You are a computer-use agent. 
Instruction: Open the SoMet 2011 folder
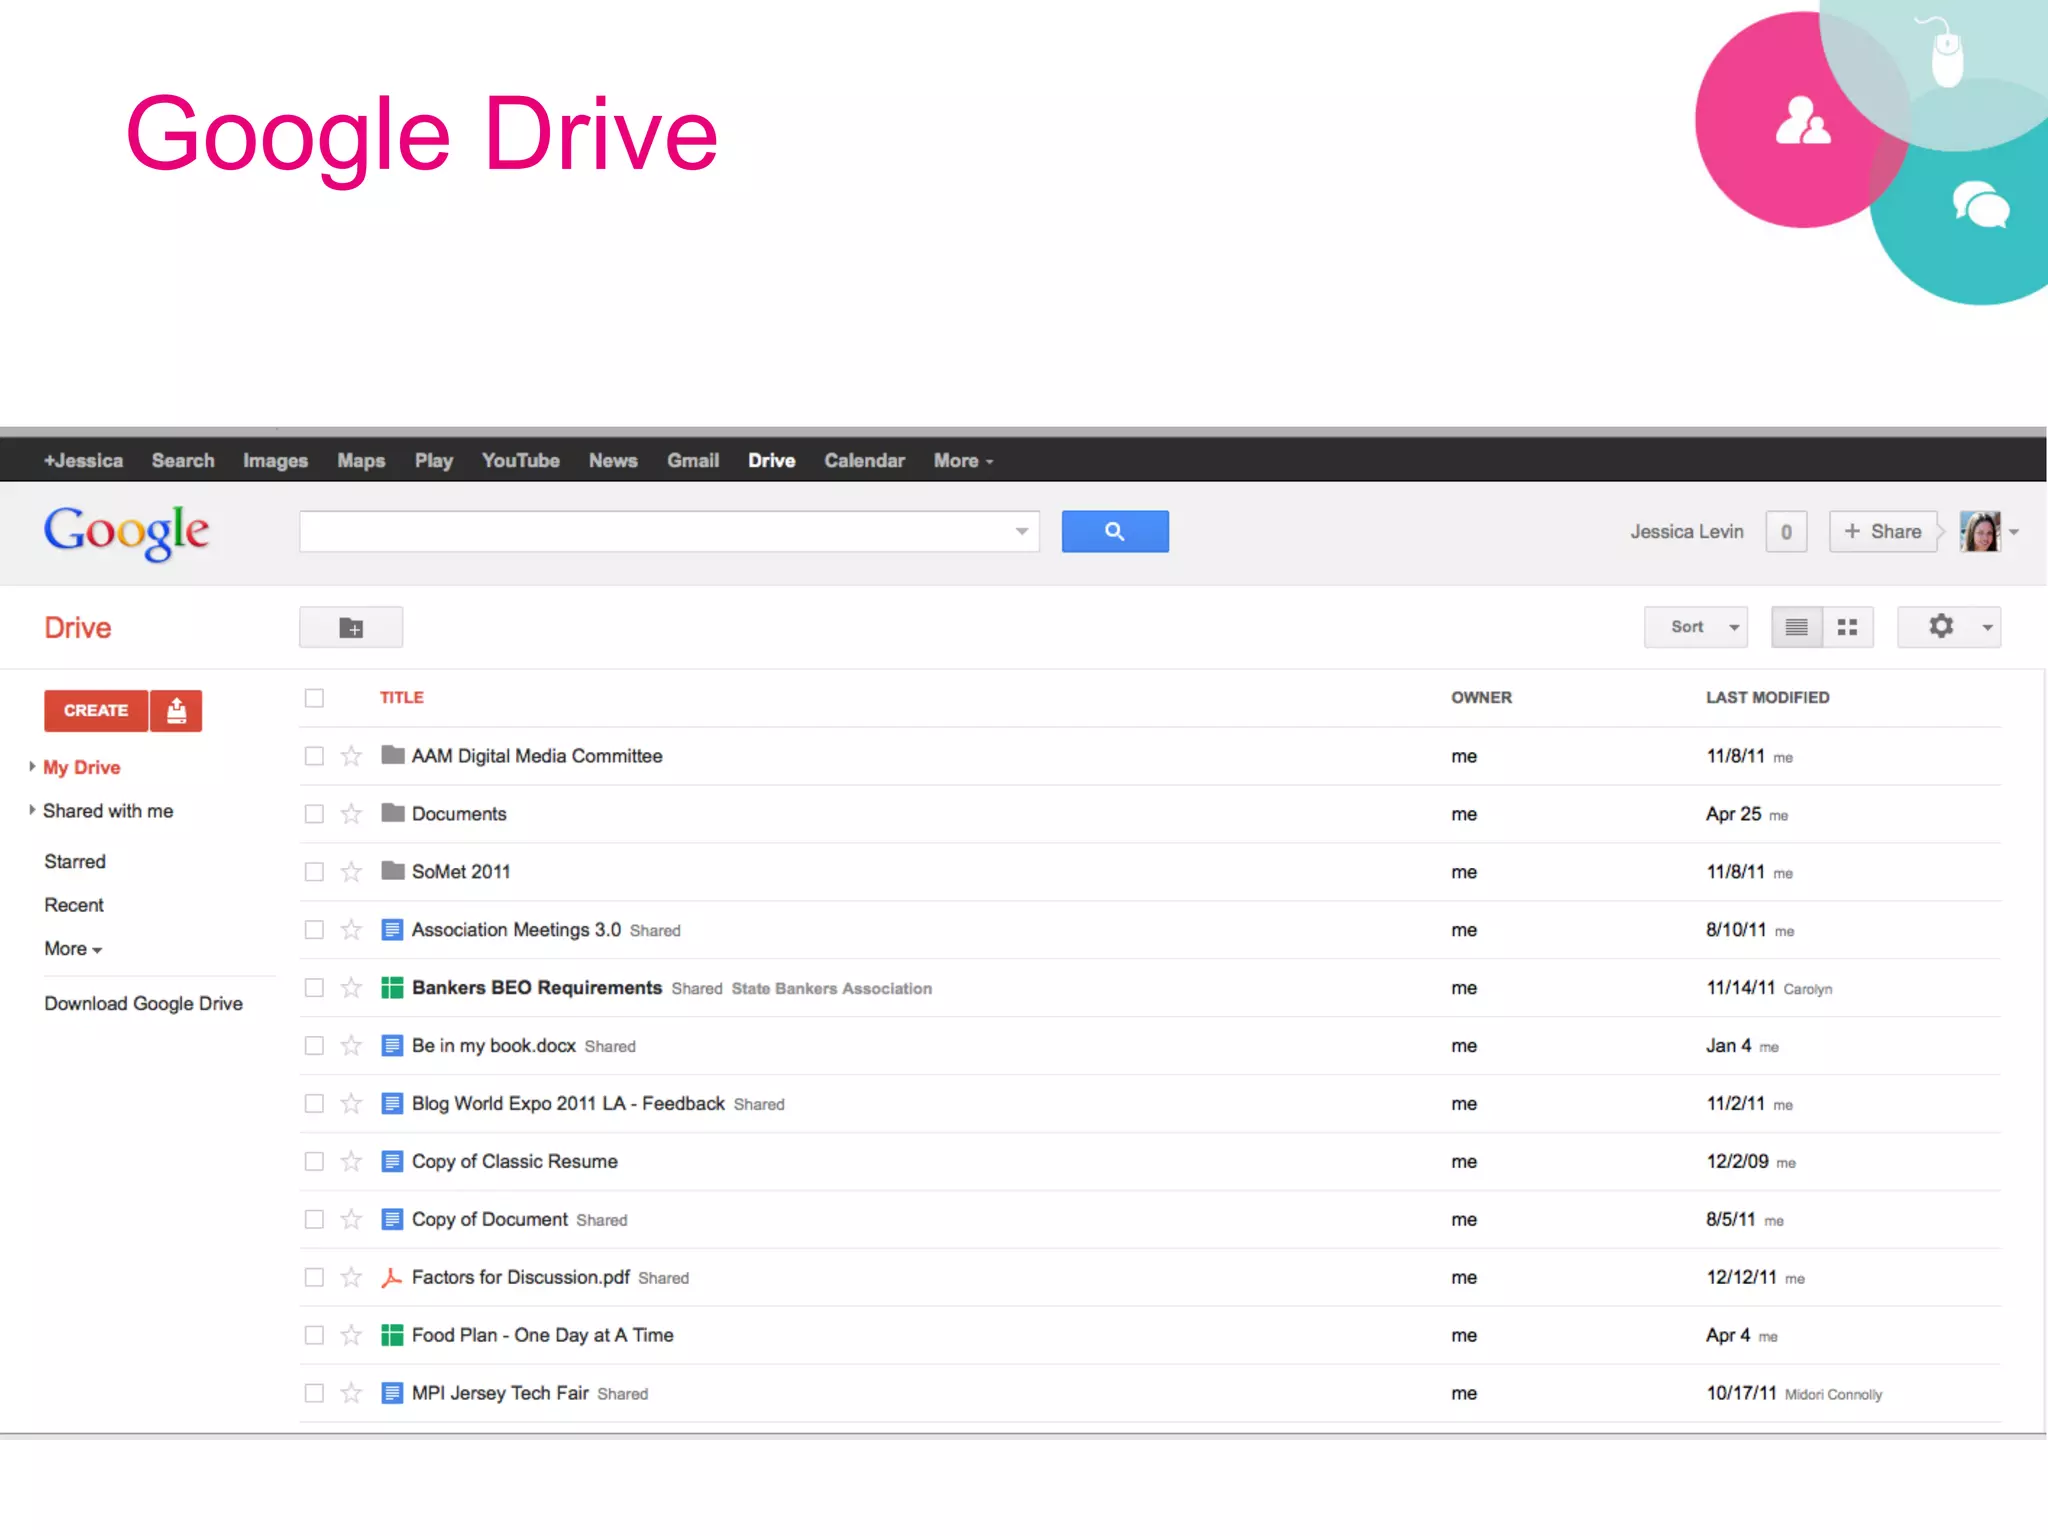461,872
